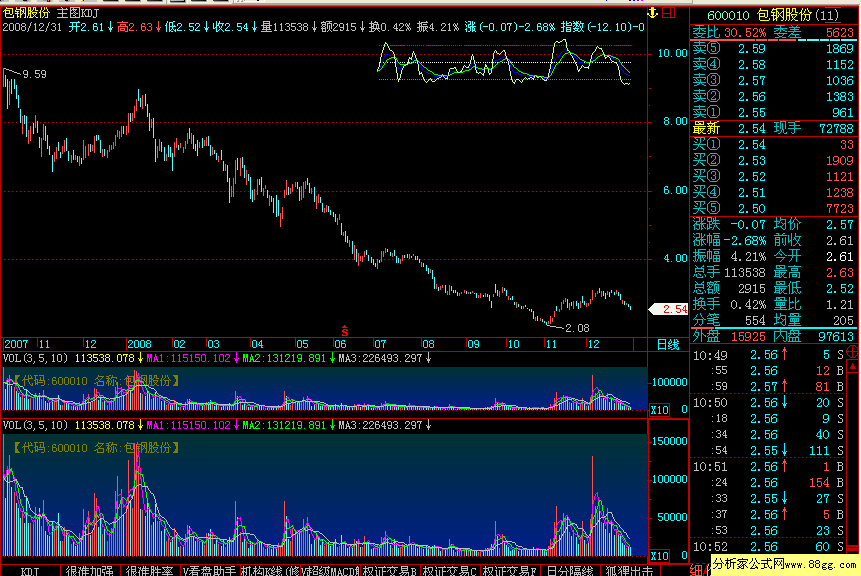This screenshot has height=576, width=861.
Task: Open the 权证交易C tab
Action: point(450,571)
